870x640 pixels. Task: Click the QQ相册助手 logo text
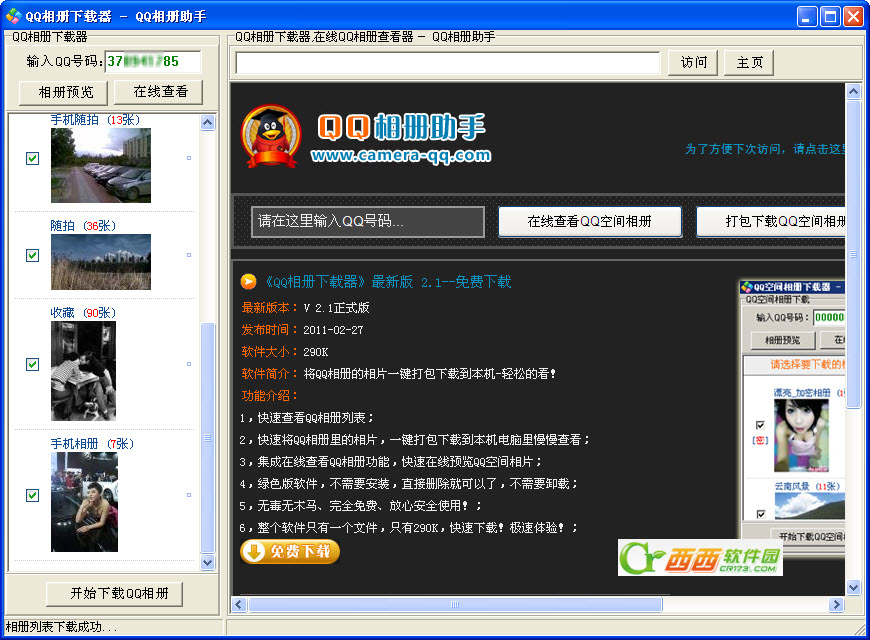pyautogui.click(x=401, y=127)
